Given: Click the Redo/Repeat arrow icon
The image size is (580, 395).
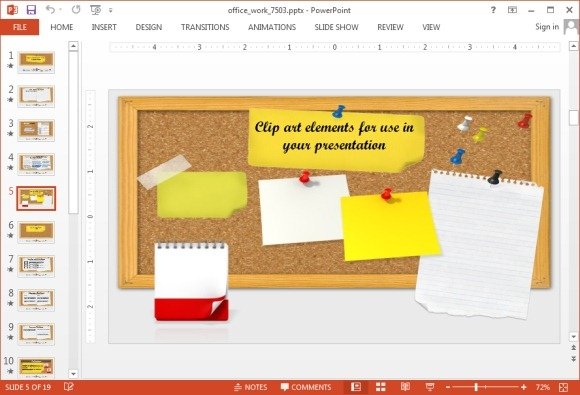Looking at the screenshot, I should point(76,10).
